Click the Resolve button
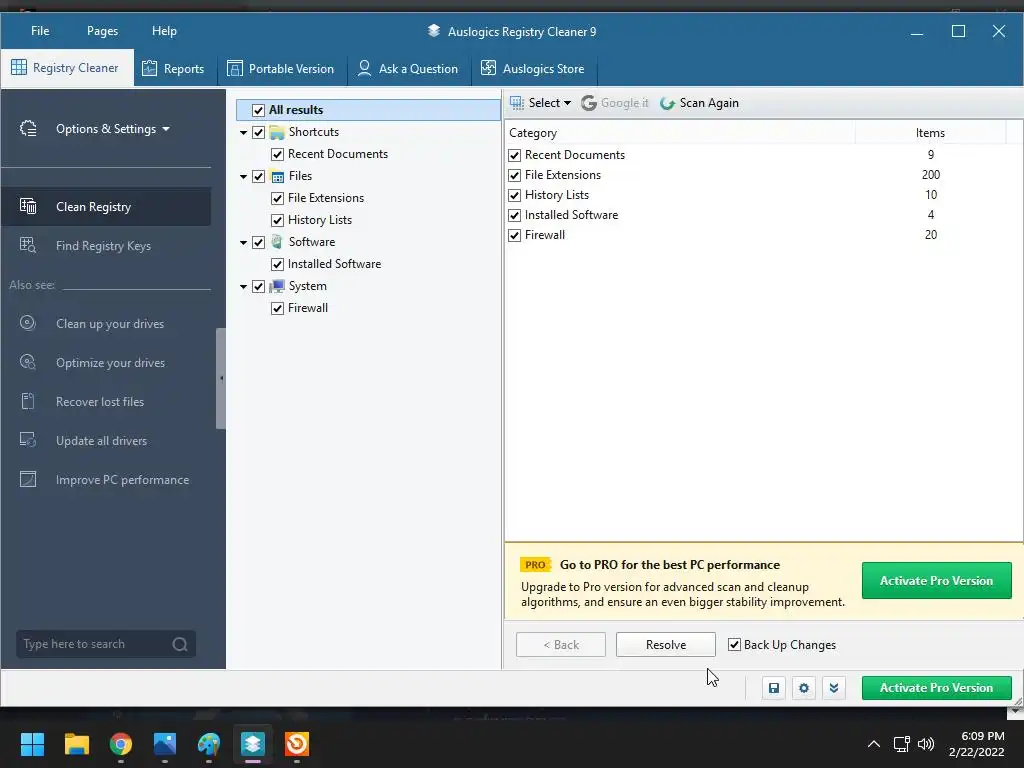The height and width of the screenshot is (768, 1024). point(665,645)
